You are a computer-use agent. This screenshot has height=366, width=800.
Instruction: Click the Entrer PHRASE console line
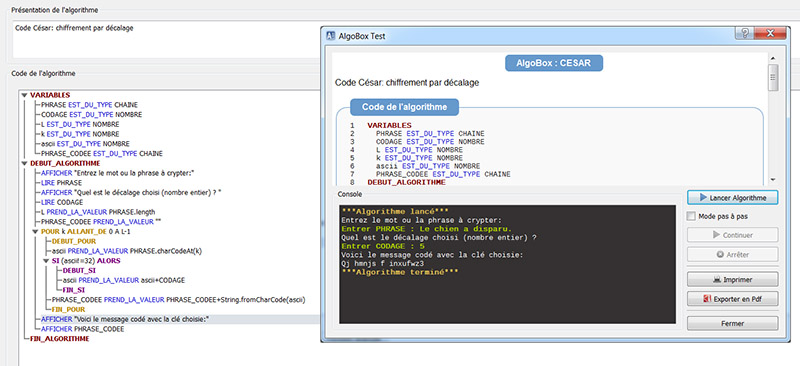click(x=427, y=229)
